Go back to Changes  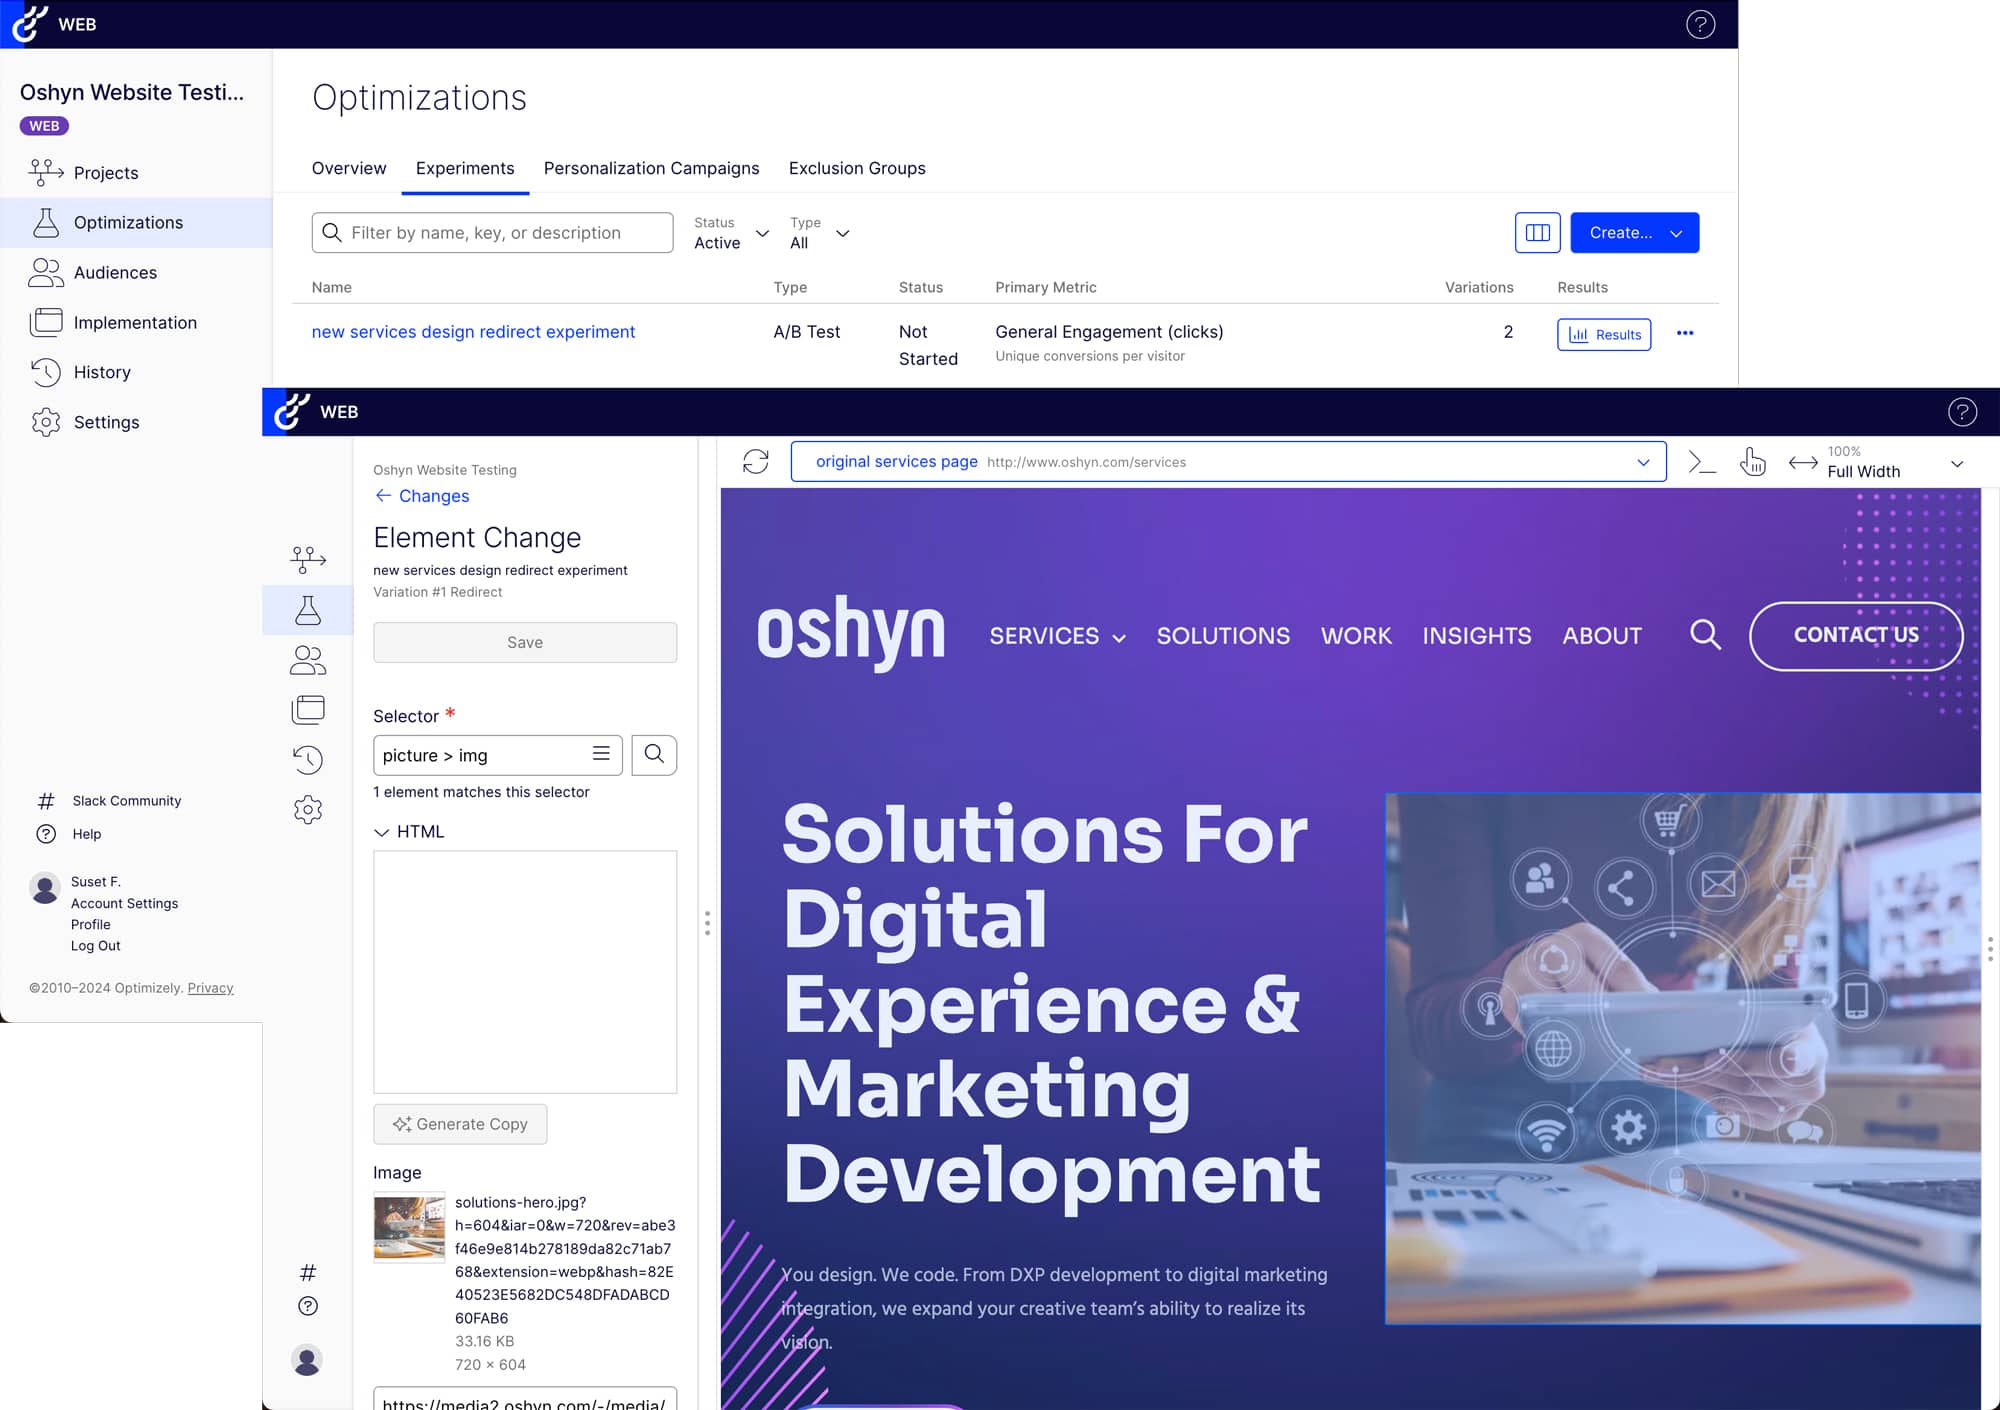point(421,496)
